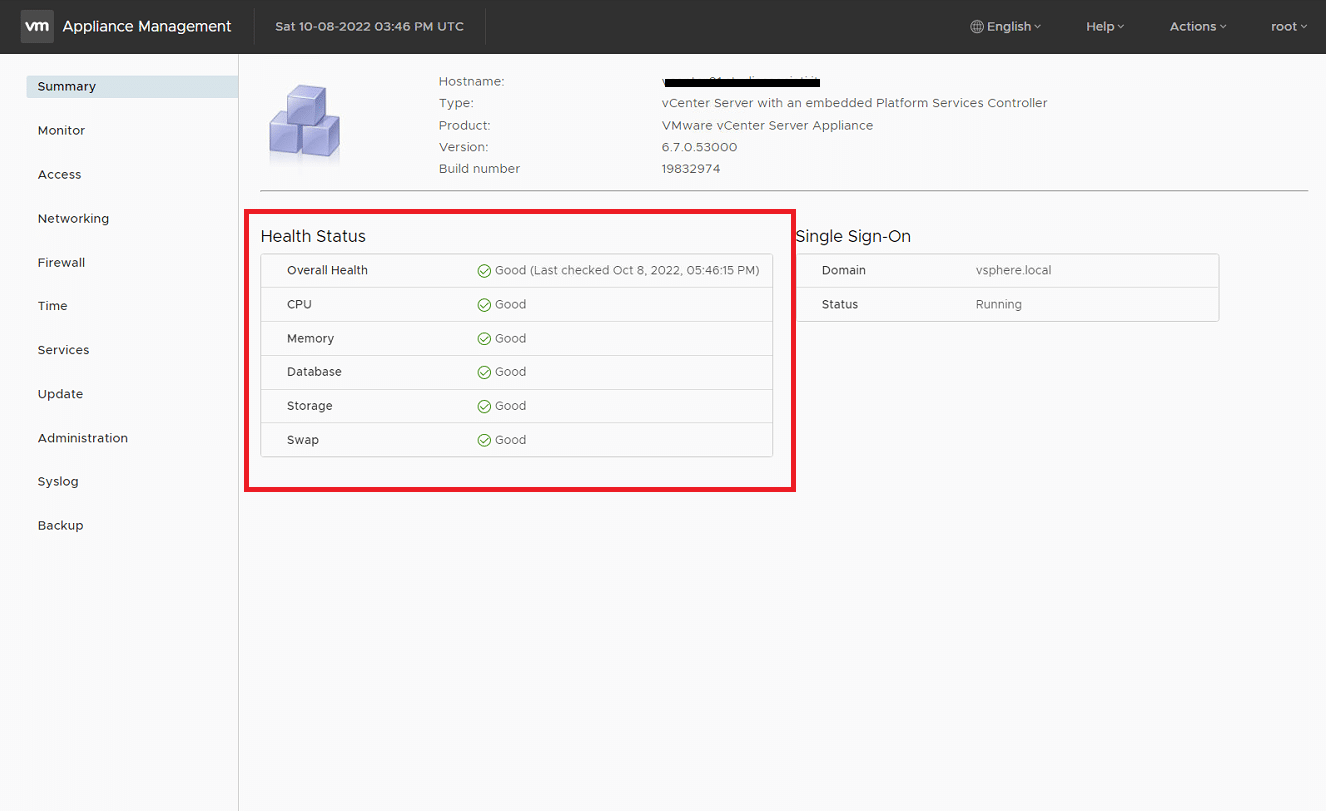Go to the Services page
The height and width of the screenshot is (811, 1326).
coord(63,350)
